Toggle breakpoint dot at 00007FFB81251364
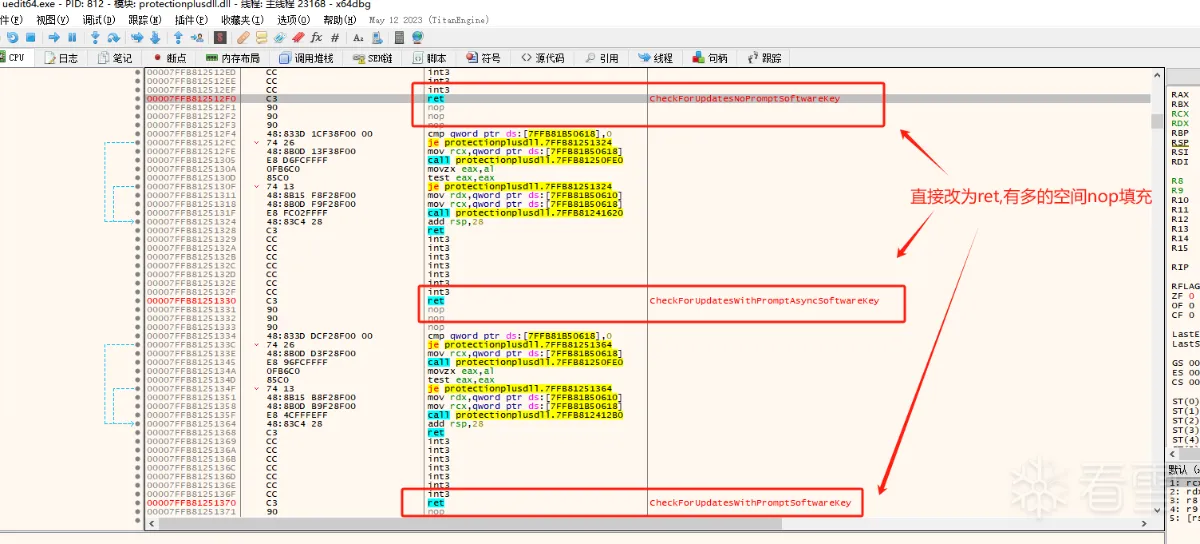1200x544 pixels. [x=138, y=424]
